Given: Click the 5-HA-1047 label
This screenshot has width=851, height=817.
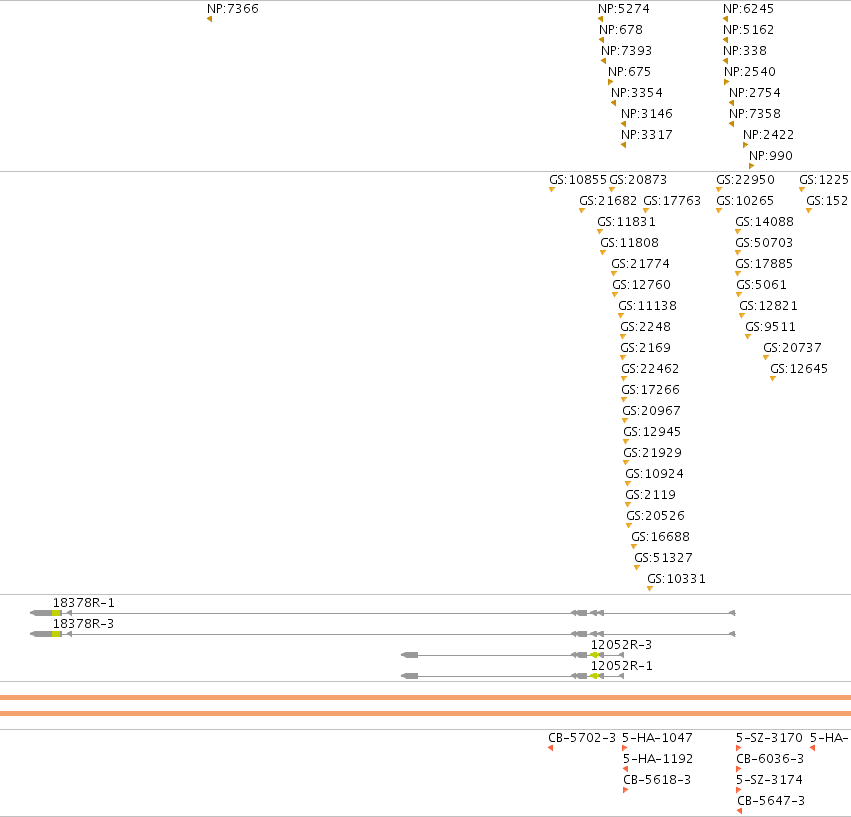Looking at the screenshot, I should [657, 738].
